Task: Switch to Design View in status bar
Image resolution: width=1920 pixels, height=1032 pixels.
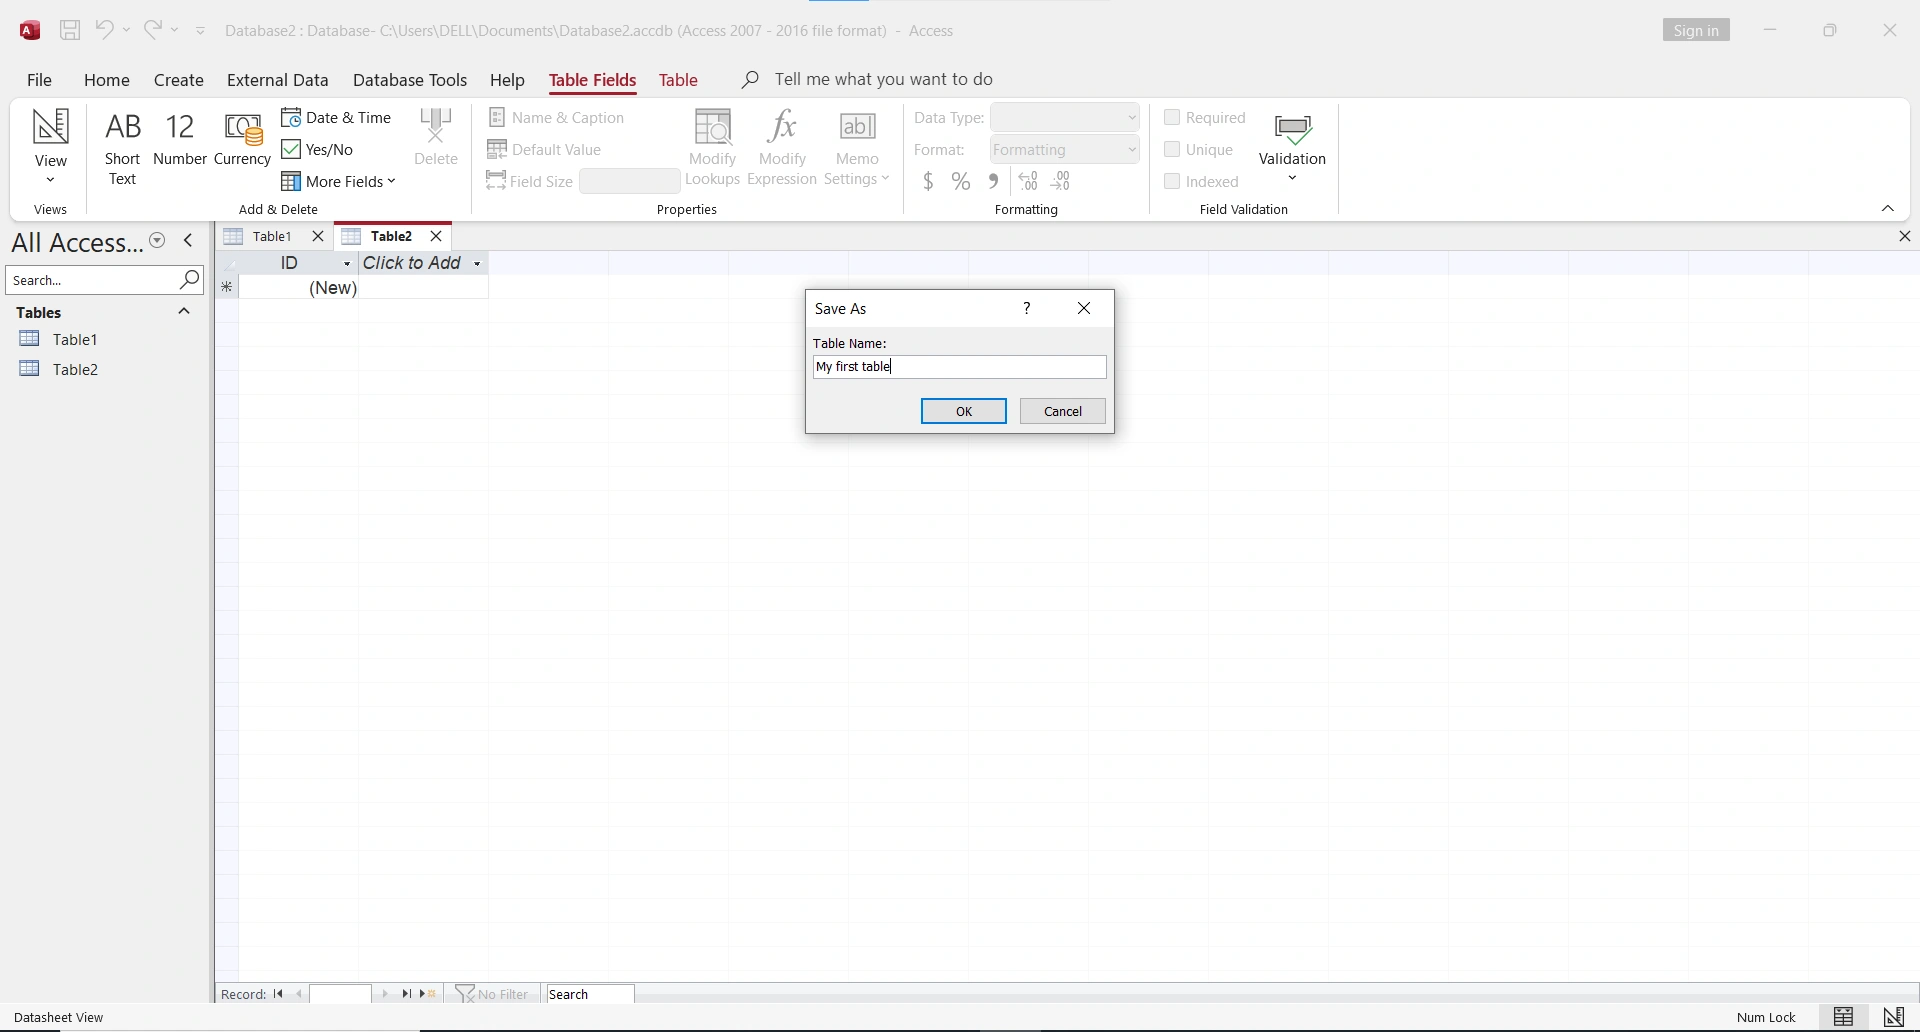Action: coord(1893,1017)
